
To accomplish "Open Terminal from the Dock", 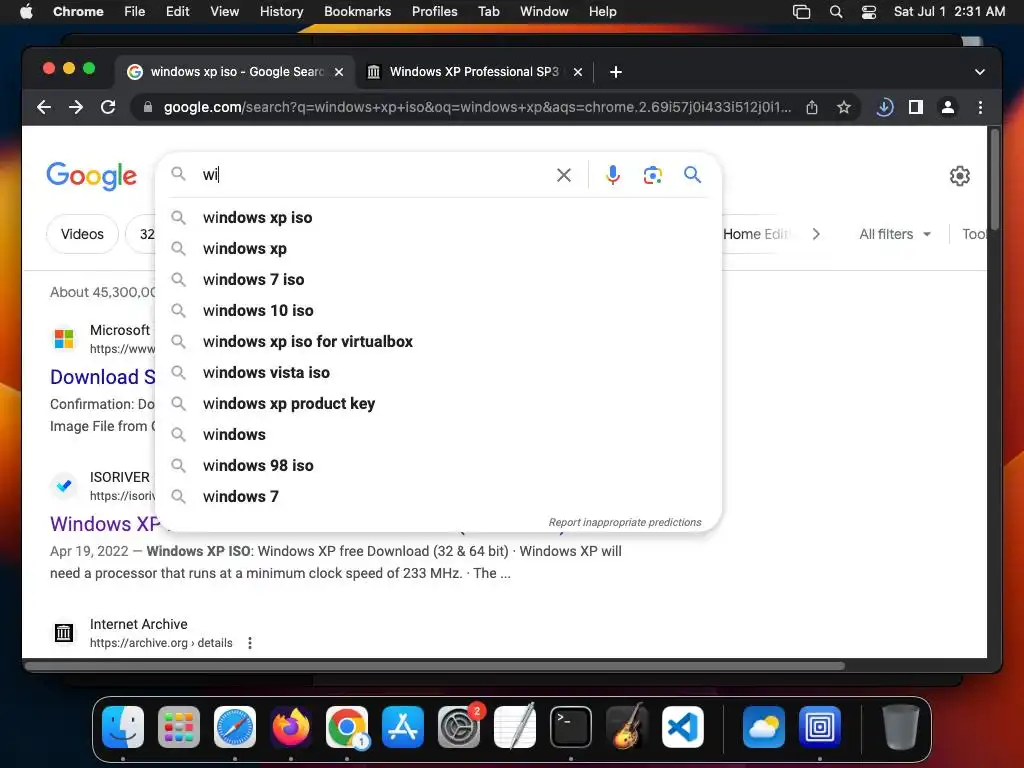I will click(571, 726).
